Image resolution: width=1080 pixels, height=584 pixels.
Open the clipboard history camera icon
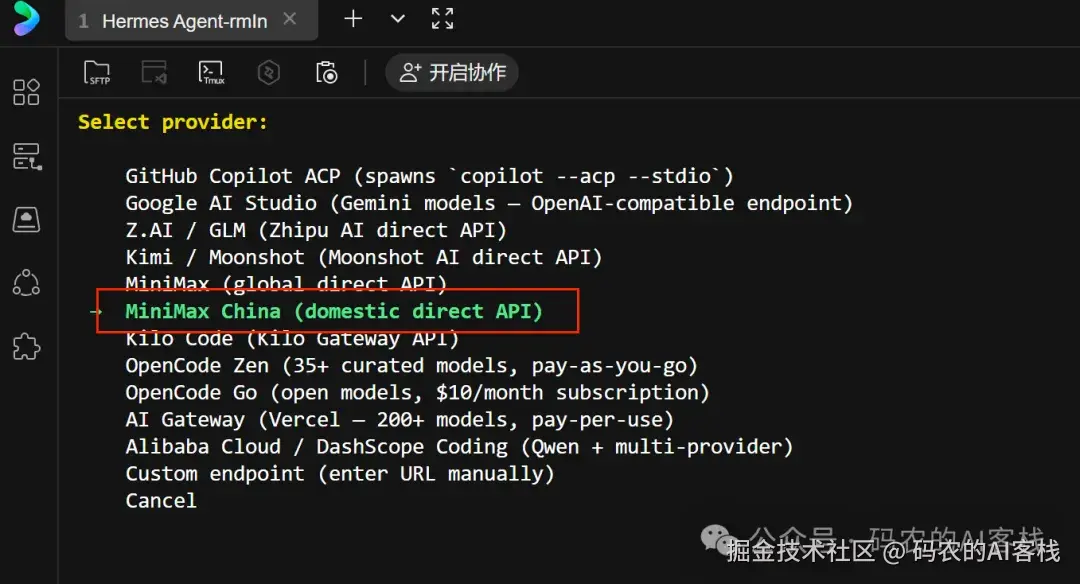326,72
